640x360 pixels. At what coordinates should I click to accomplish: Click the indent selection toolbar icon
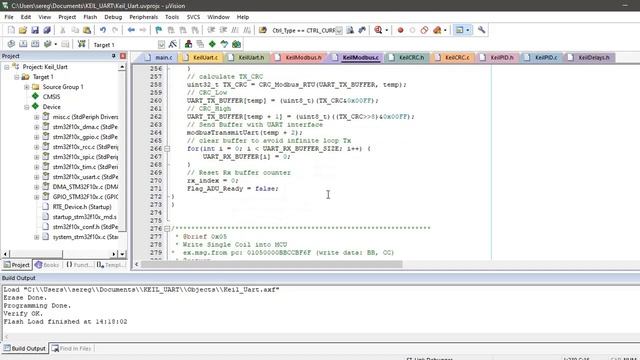point(211,30)
